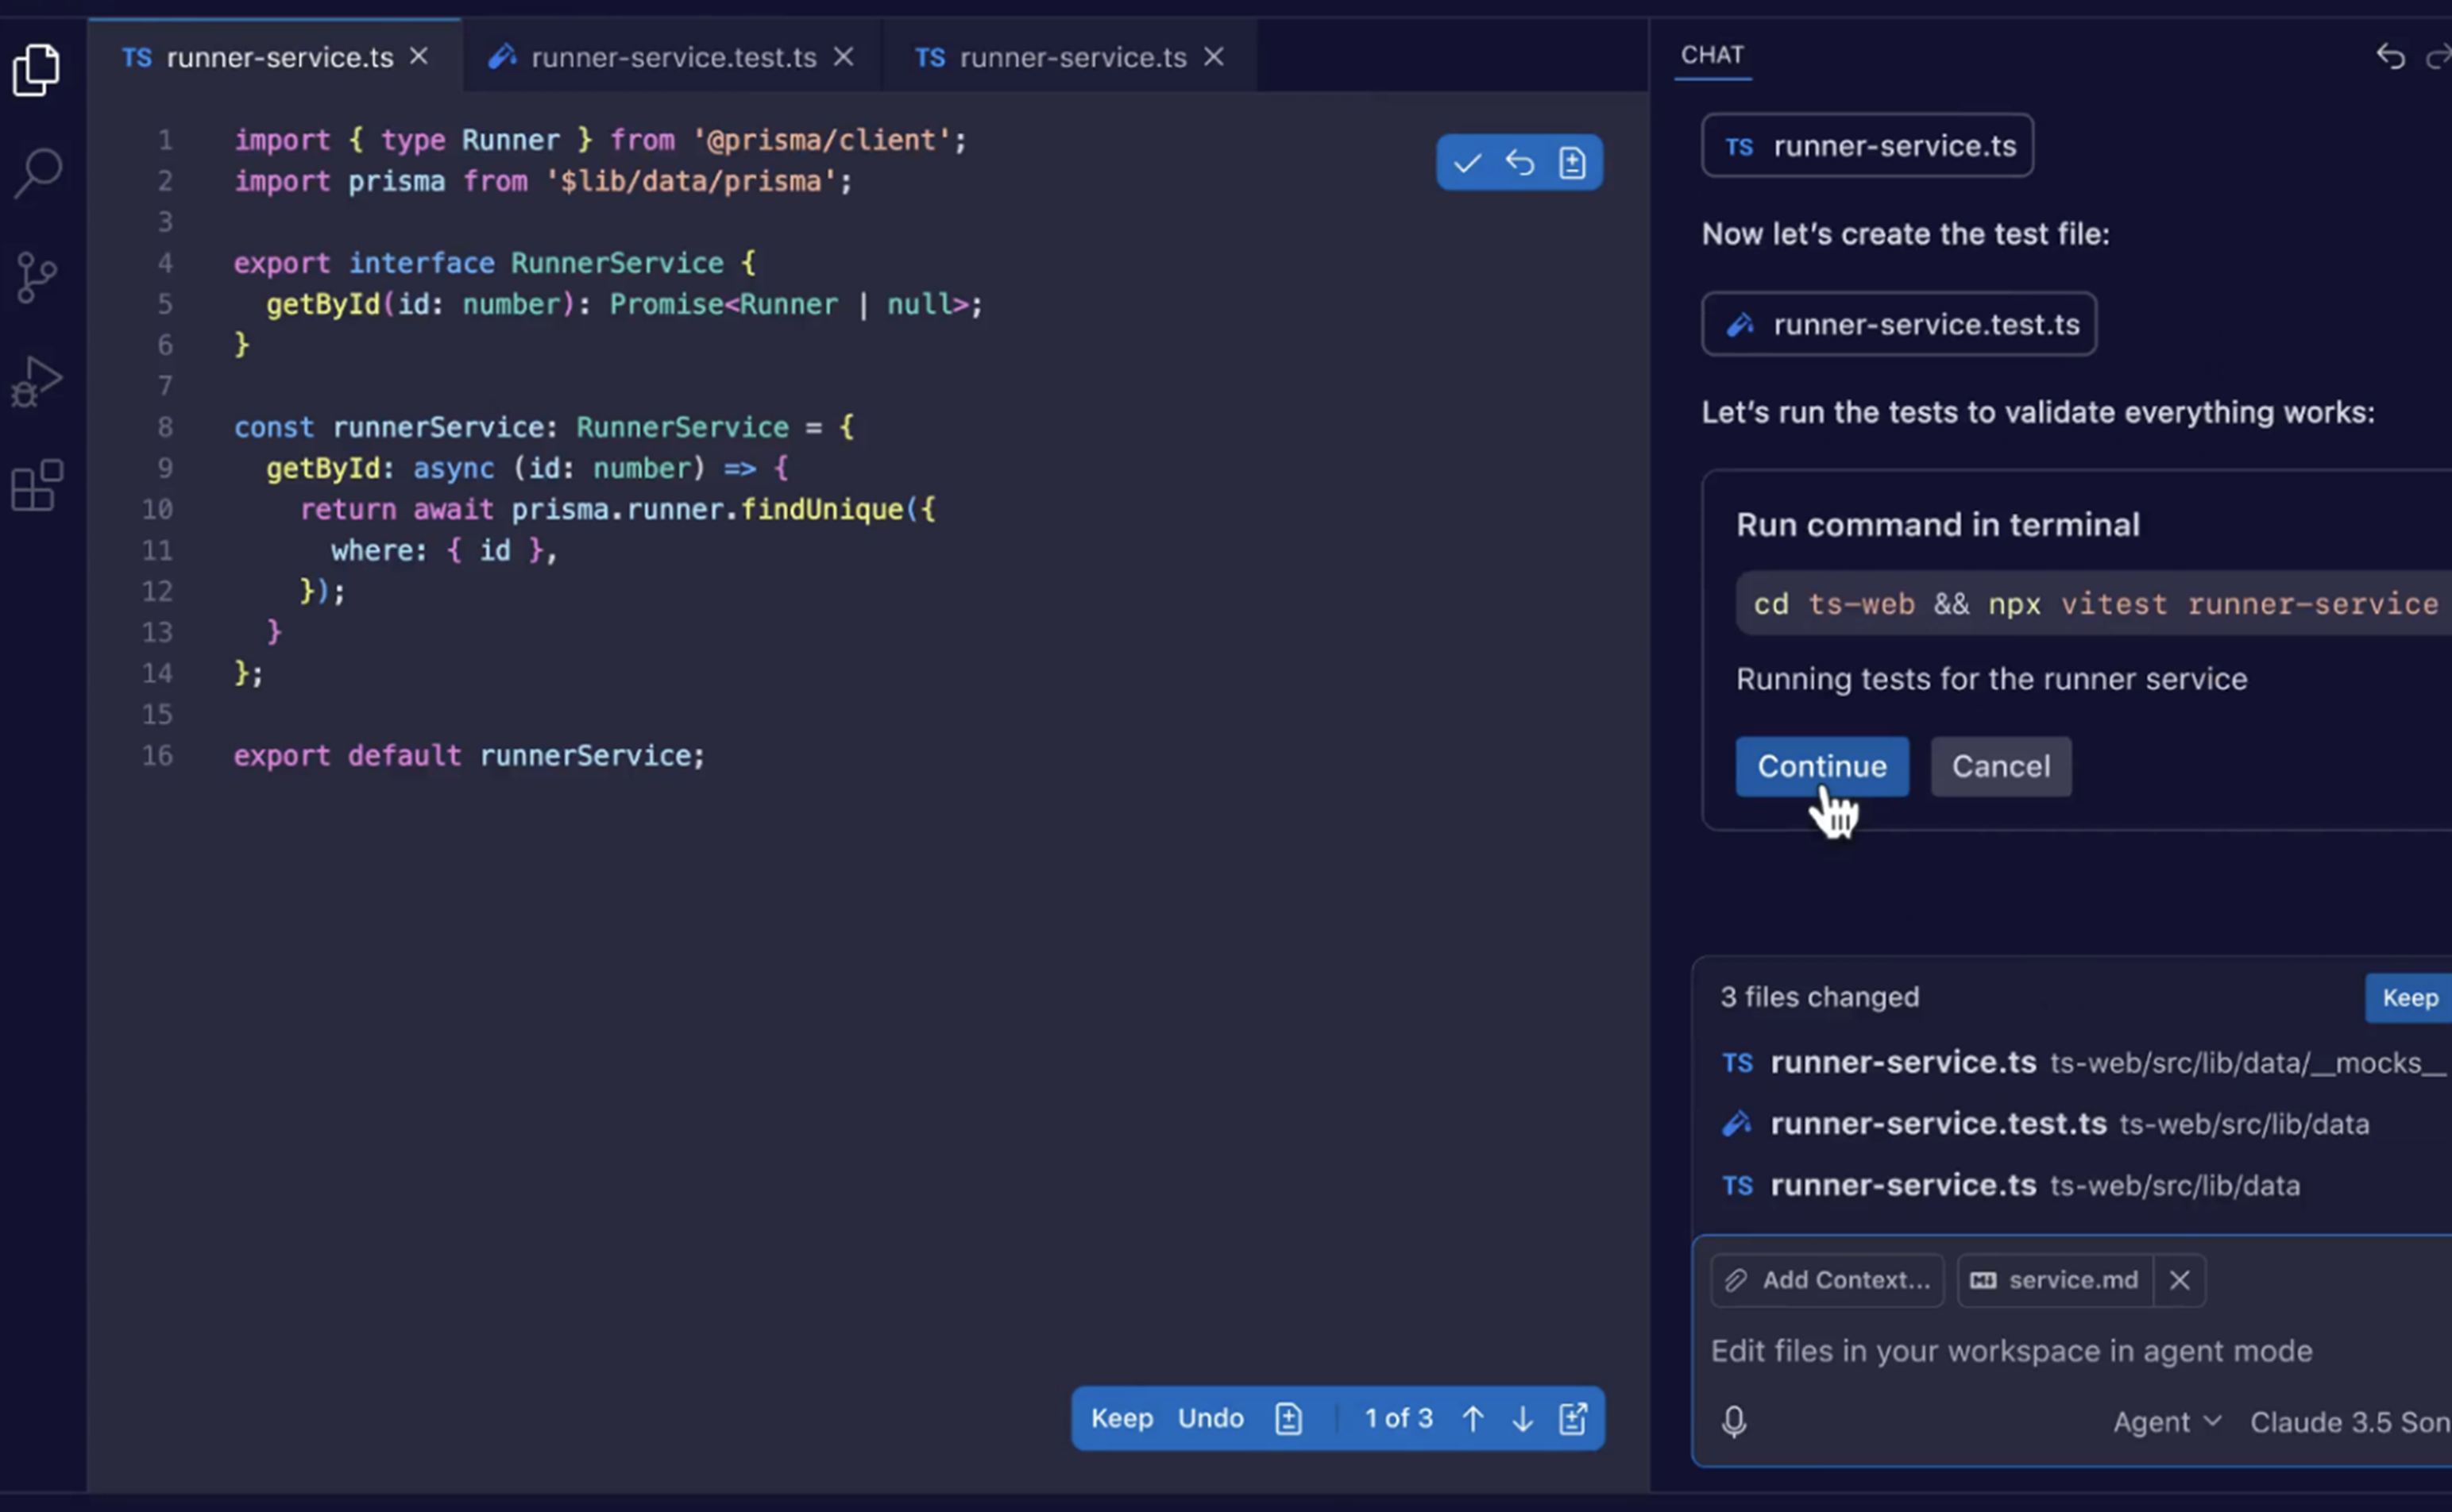Screen dimensions: 2452x1512
Task: Toggle the voice input microphone
Action: [x=1734, y=1422]
